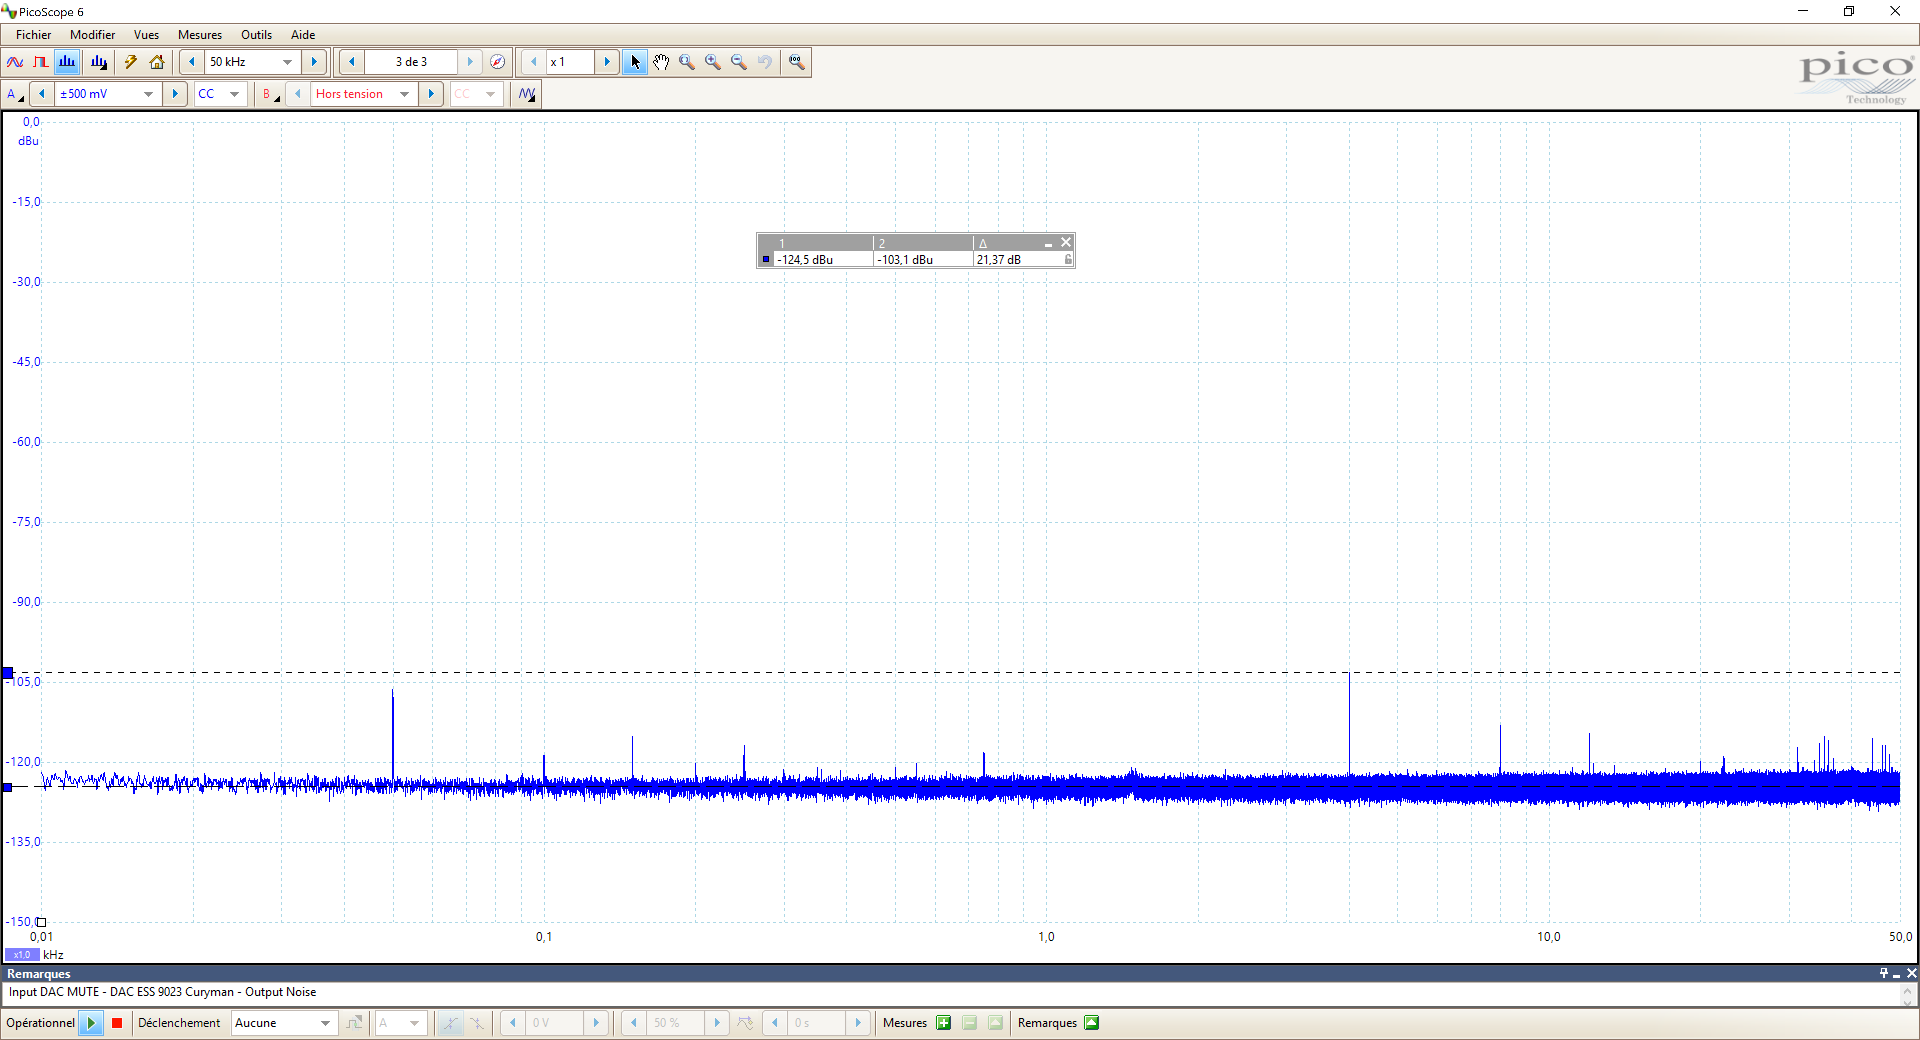Open channel A options button
This screenshot has height=1040, width=1920.
[15, 94]
